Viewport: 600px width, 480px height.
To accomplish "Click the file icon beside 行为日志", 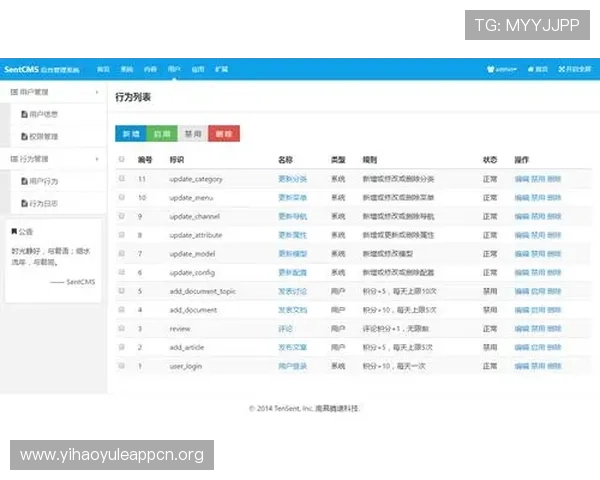I will point(24,203).
